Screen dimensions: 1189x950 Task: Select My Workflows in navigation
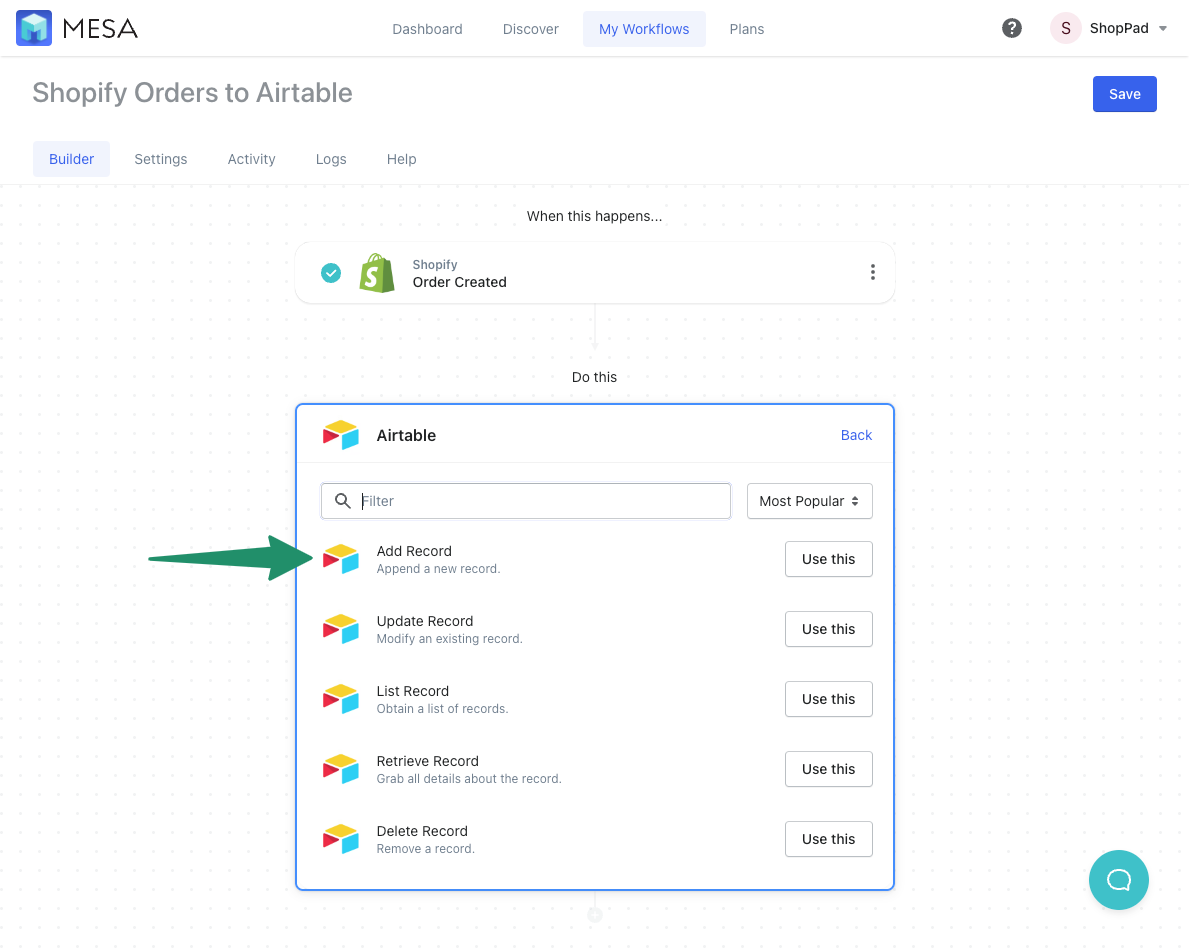pyautogui.click(x=644, y=29)
